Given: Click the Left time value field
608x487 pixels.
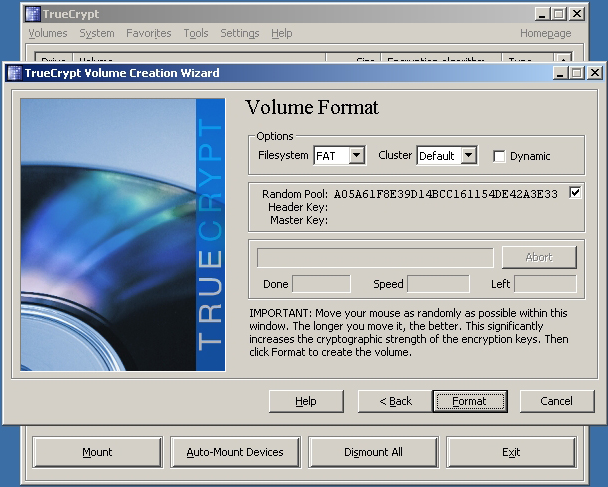Looking at the screenshot, I should point(545,284).
